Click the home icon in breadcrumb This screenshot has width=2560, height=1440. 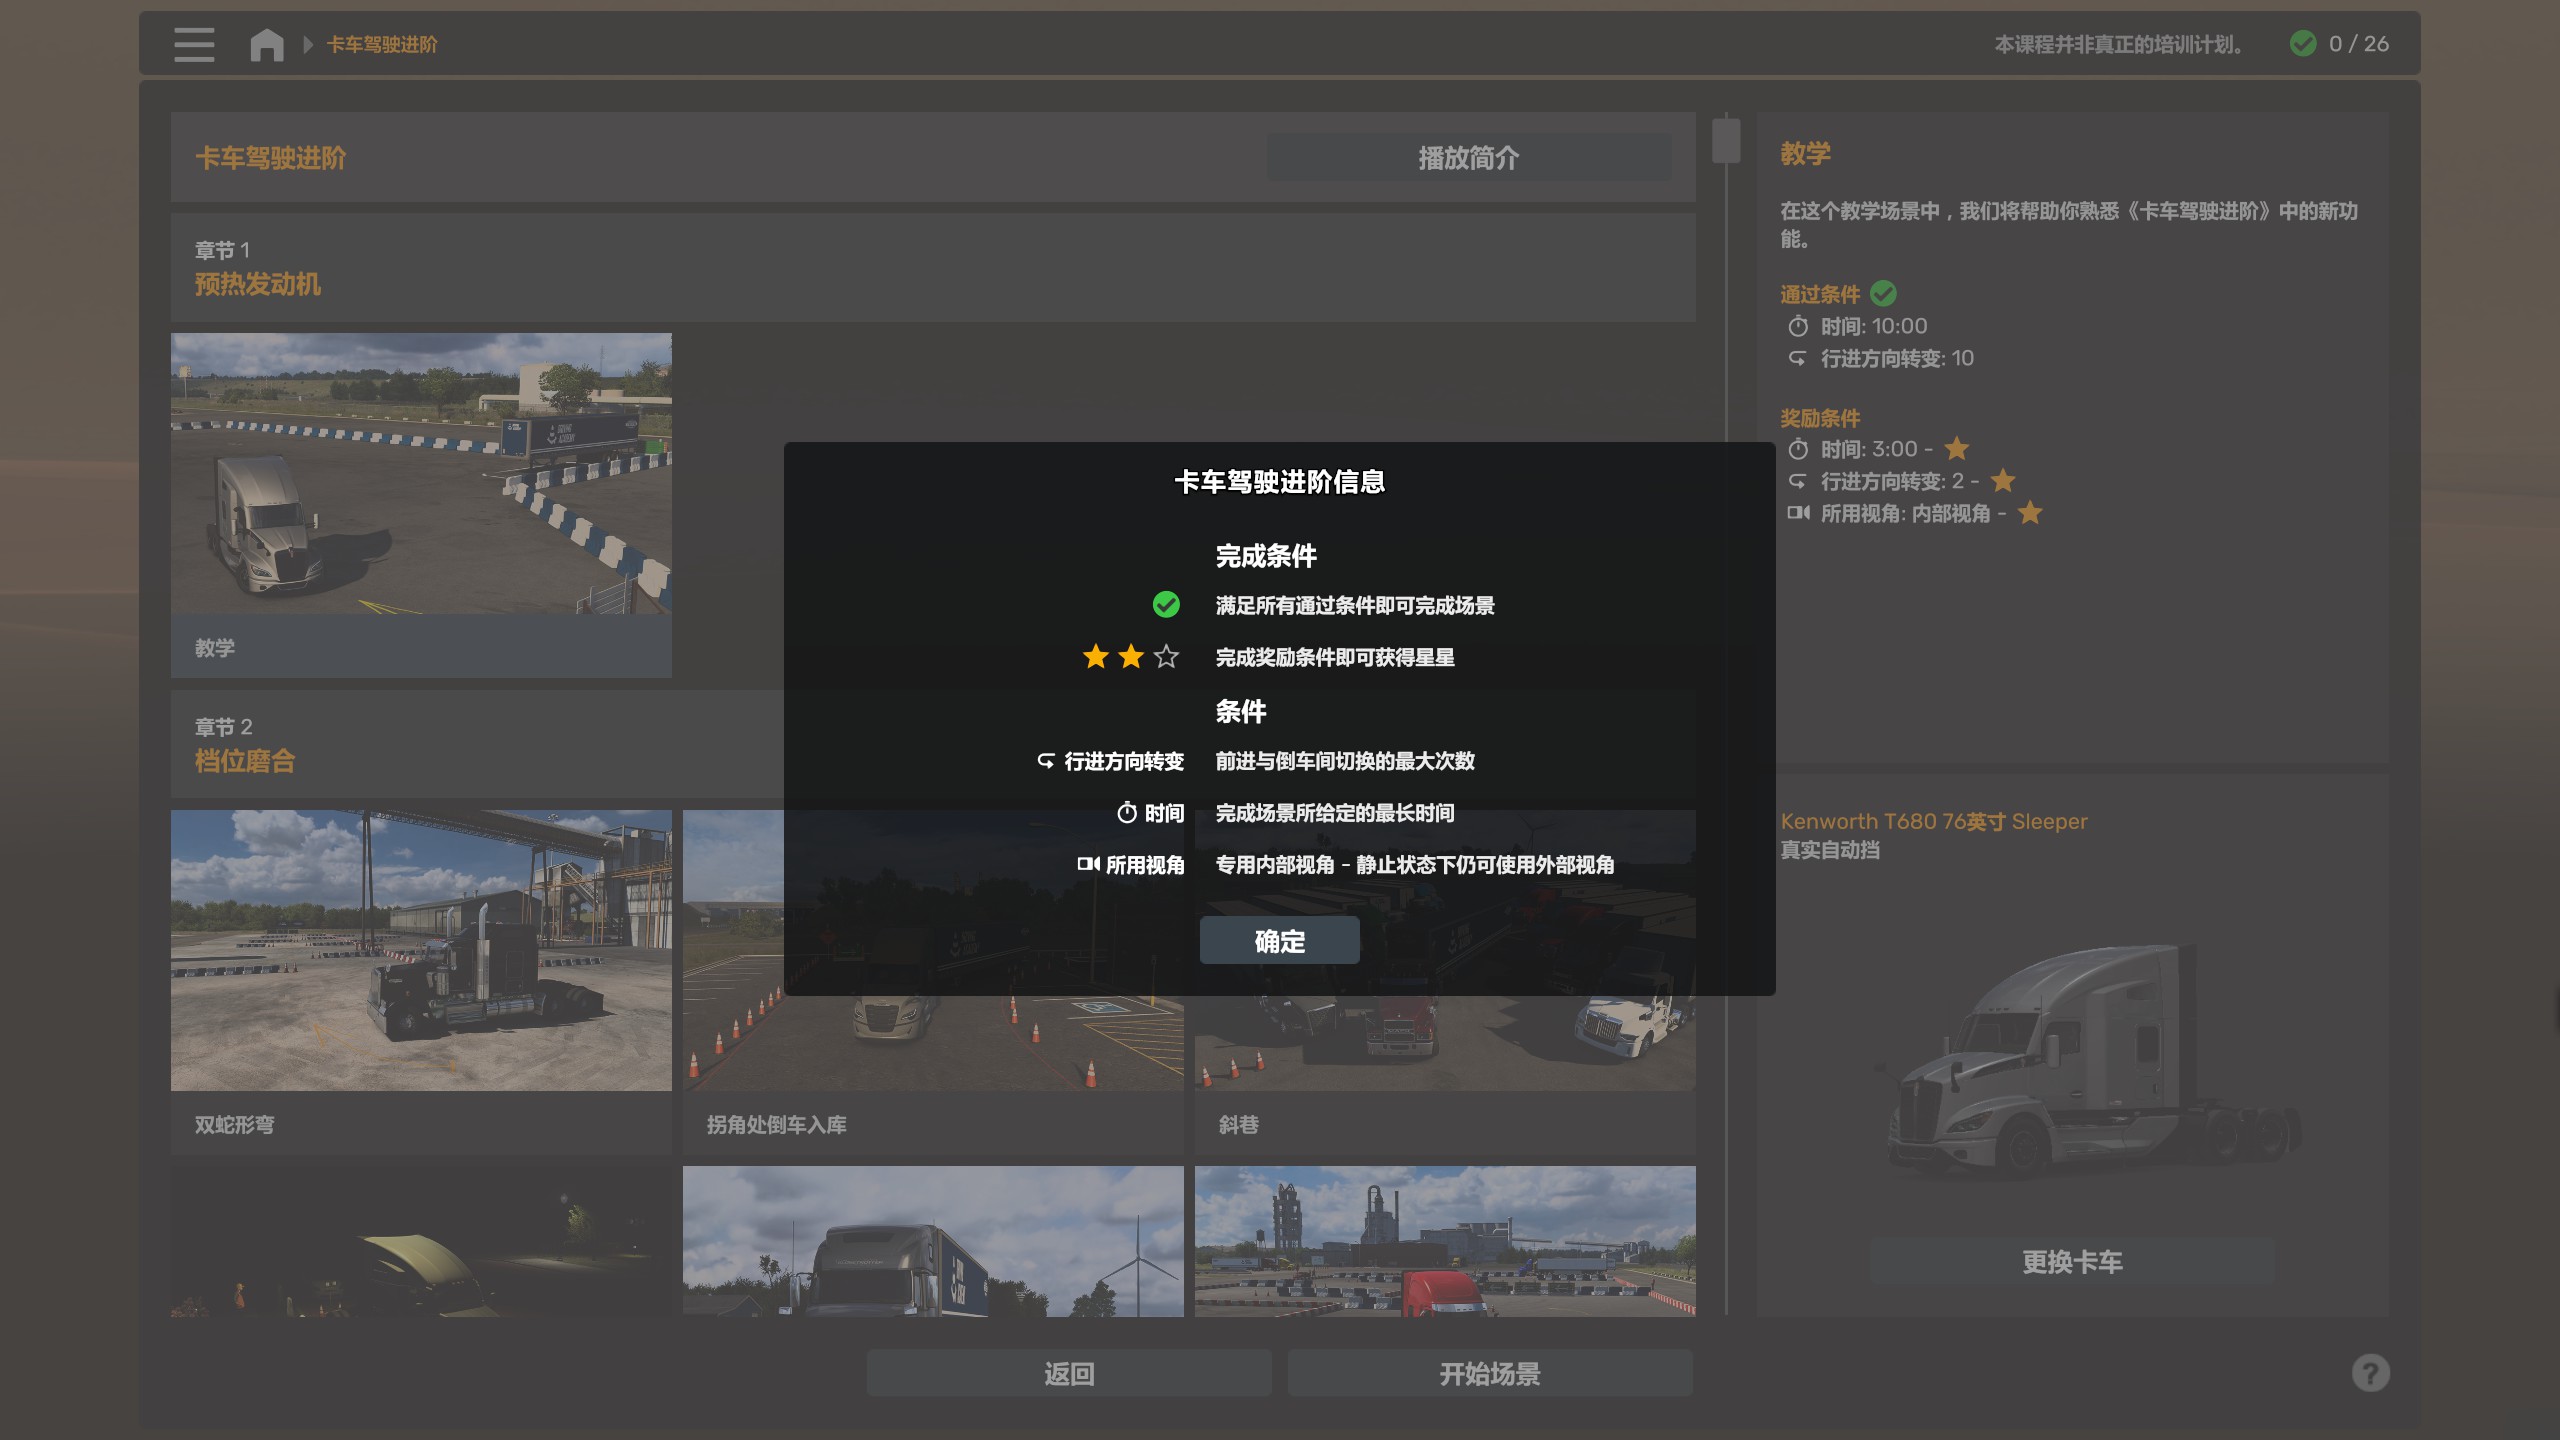coord(267,44)
